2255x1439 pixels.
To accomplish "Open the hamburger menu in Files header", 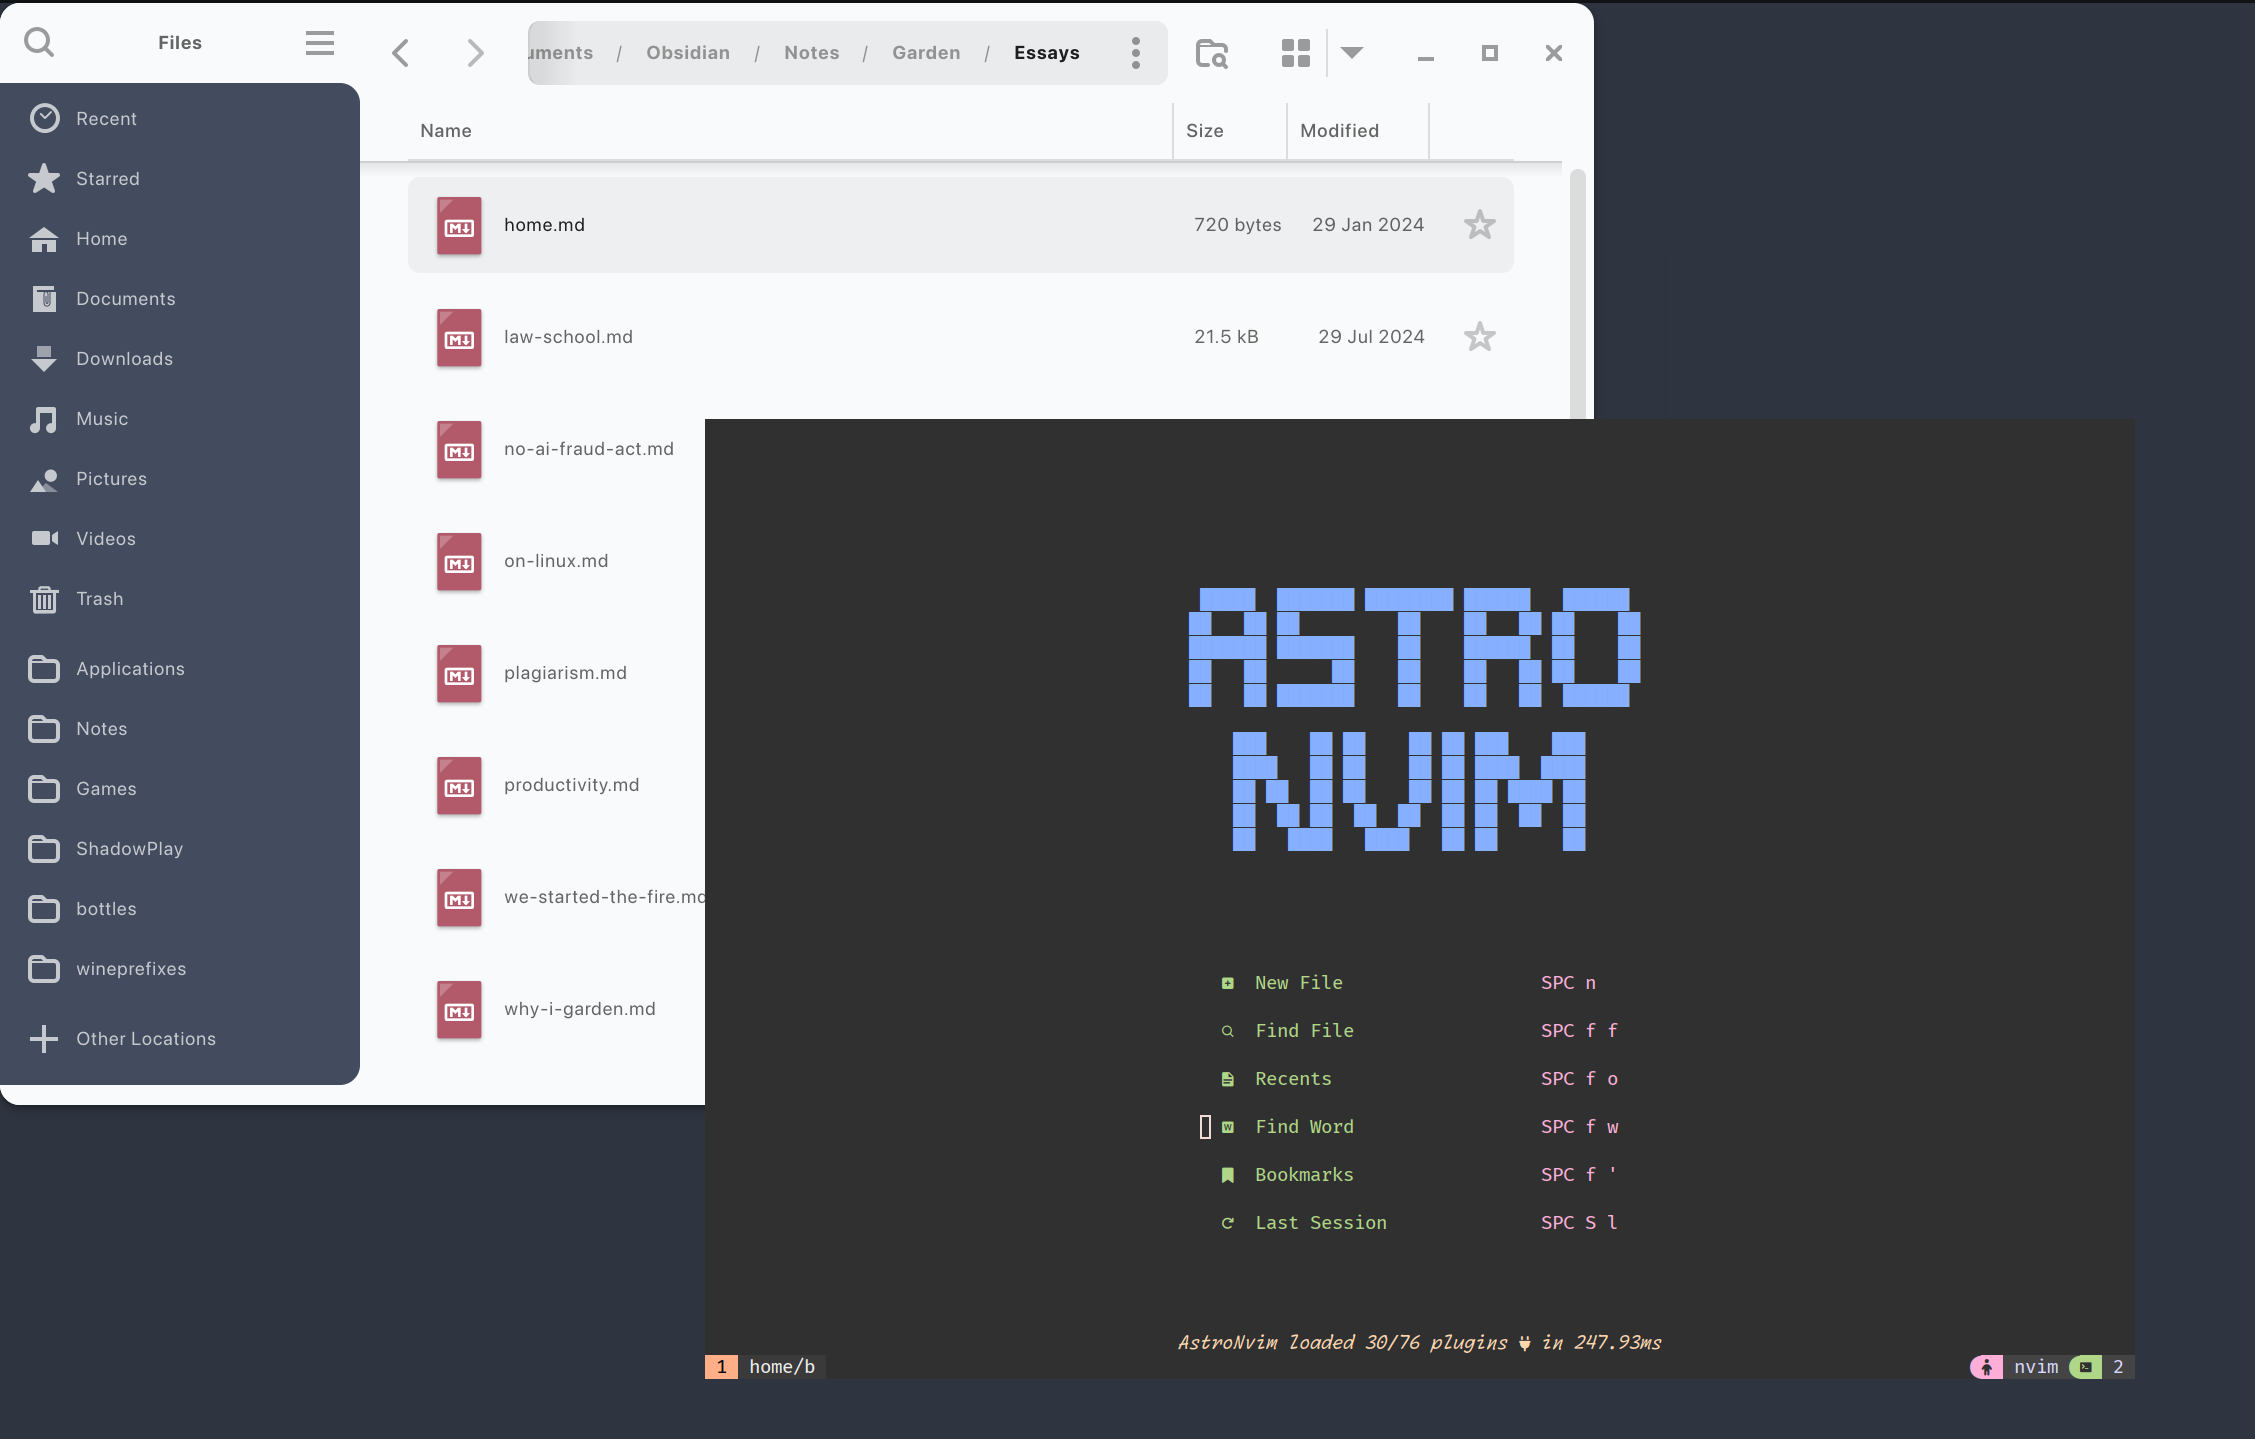I will [x=320, y=43].
